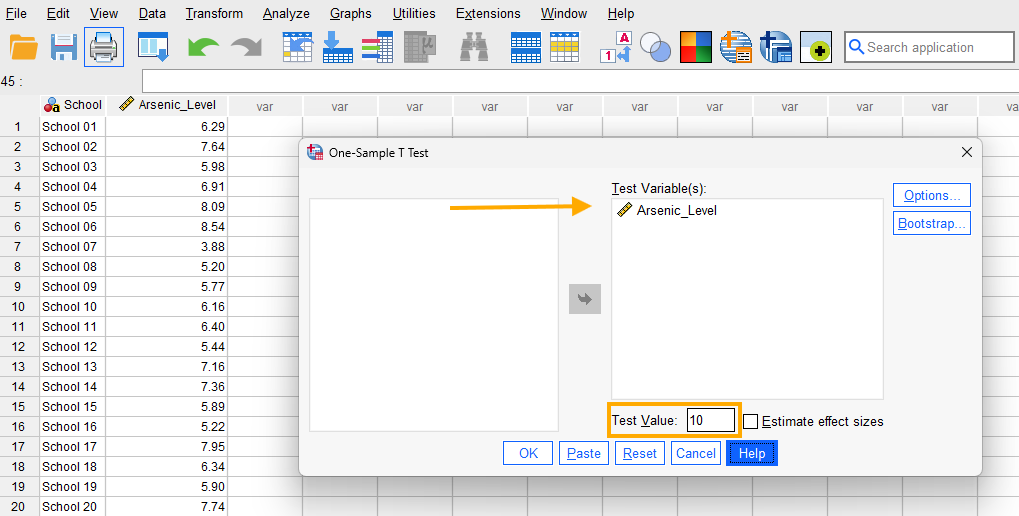Open the Window menu
Screen dimensions: 1019x516
[563, 13]
